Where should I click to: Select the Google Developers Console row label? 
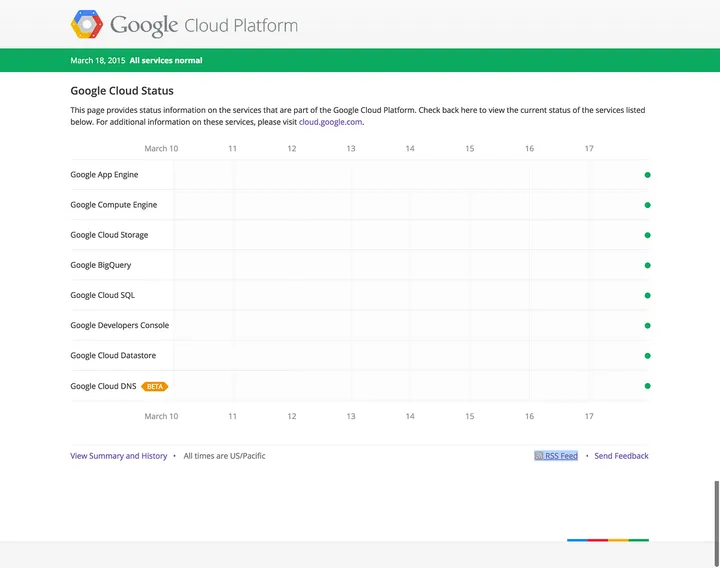click(x=120, y=325)
